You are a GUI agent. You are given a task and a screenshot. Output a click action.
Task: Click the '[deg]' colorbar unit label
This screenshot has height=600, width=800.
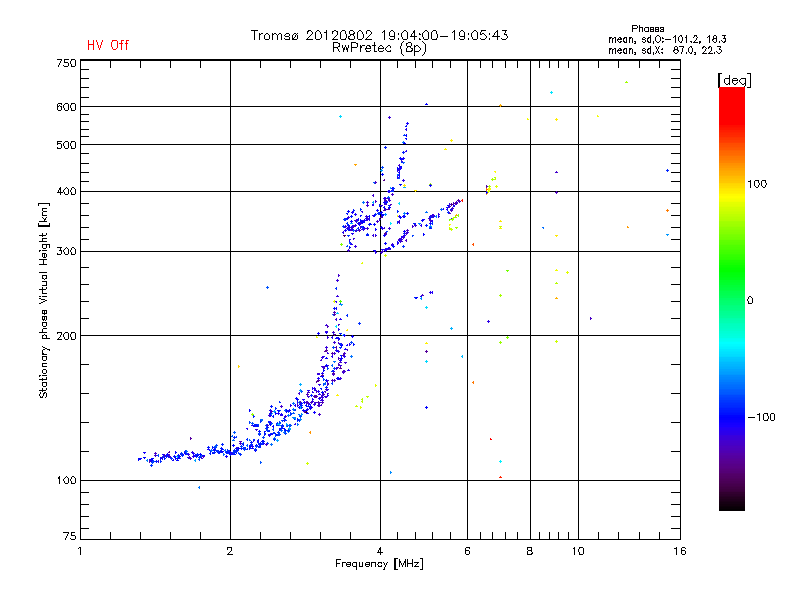coord(734,80)
